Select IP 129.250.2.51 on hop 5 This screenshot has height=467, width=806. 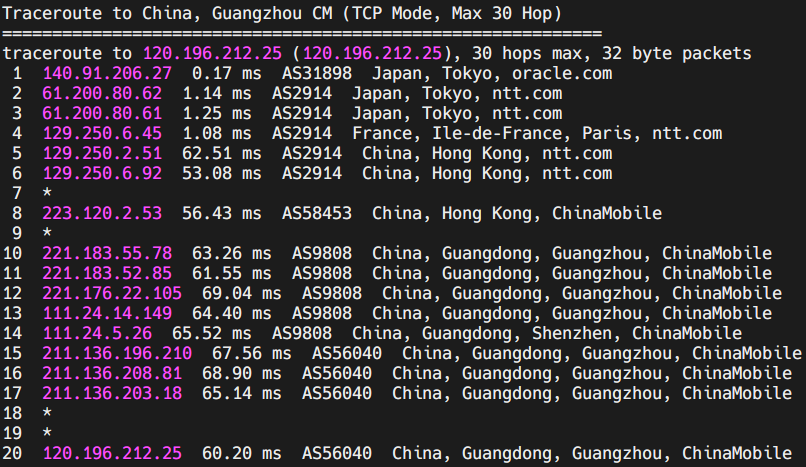(x=102, y=154)
